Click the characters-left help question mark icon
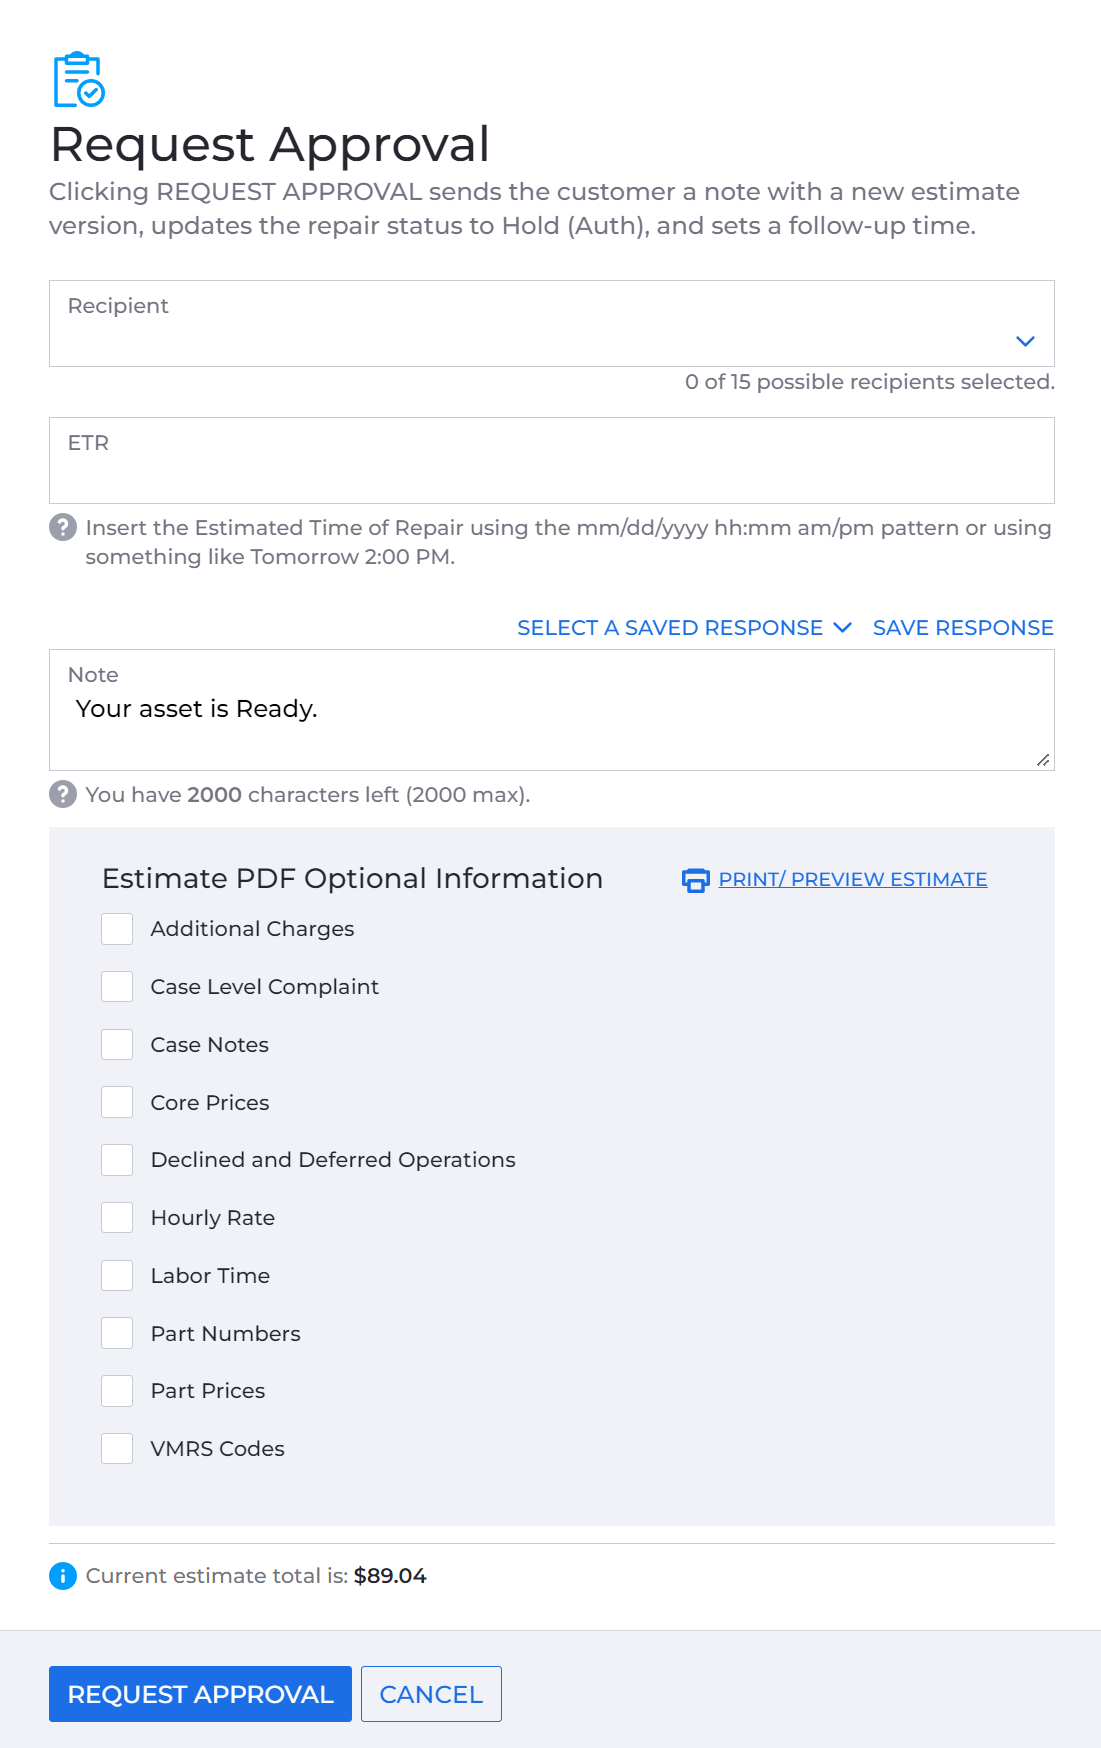The image size is (1101, 1748). click(63, 794)
